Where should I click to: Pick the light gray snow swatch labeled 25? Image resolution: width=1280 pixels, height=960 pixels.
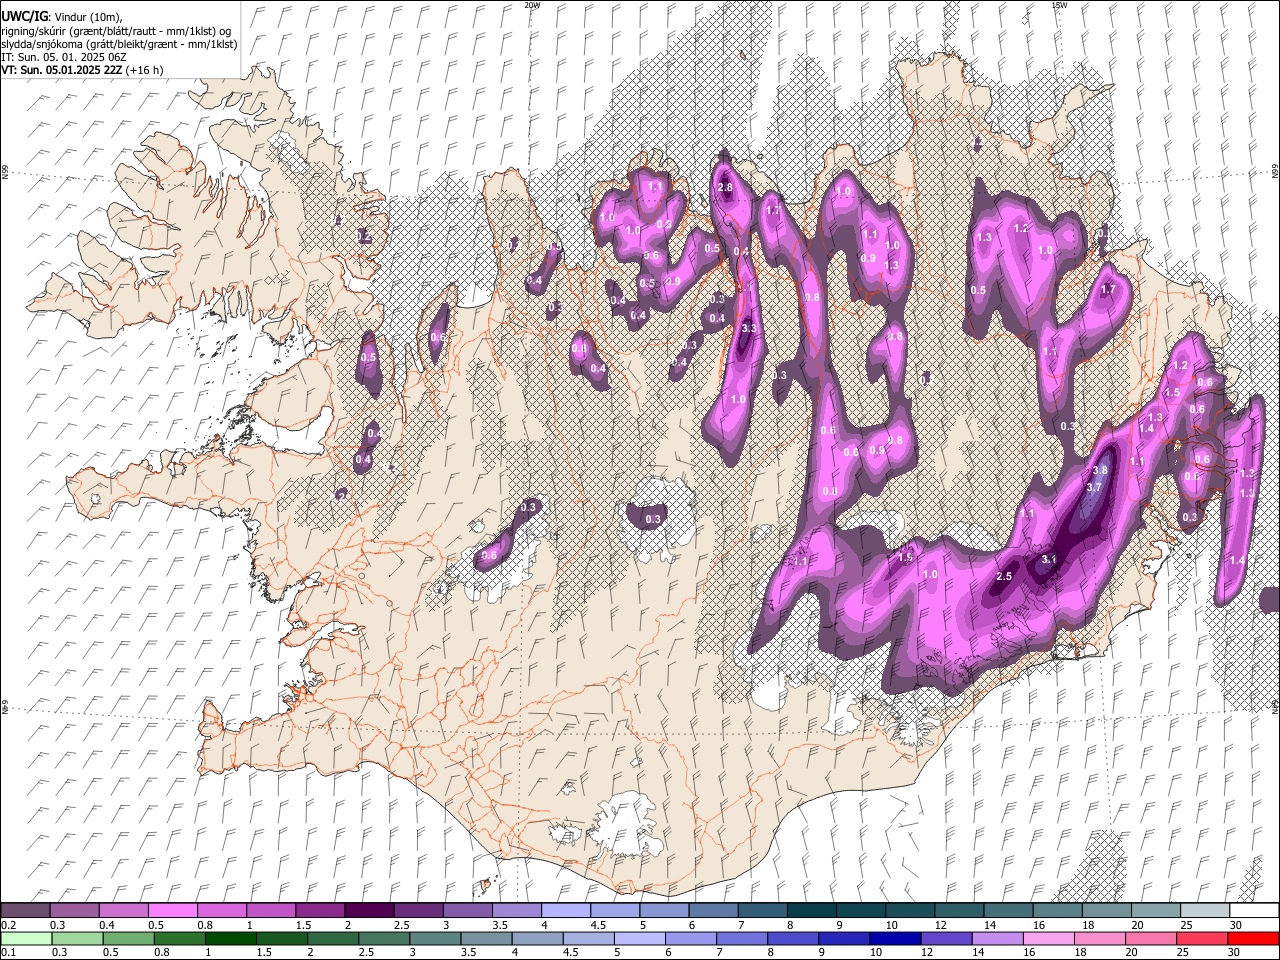(1204, 910)
